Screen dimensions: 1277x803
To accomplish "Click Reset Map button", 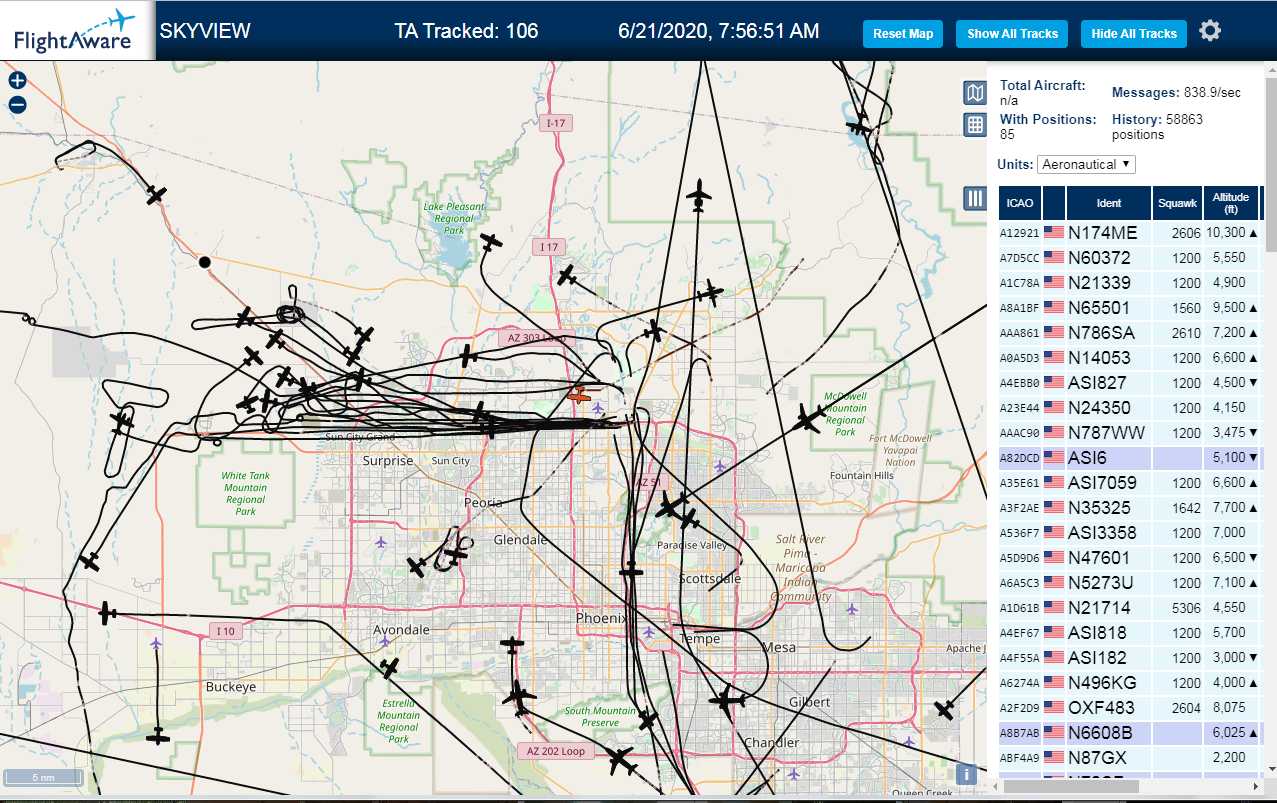I will (903, 34).
